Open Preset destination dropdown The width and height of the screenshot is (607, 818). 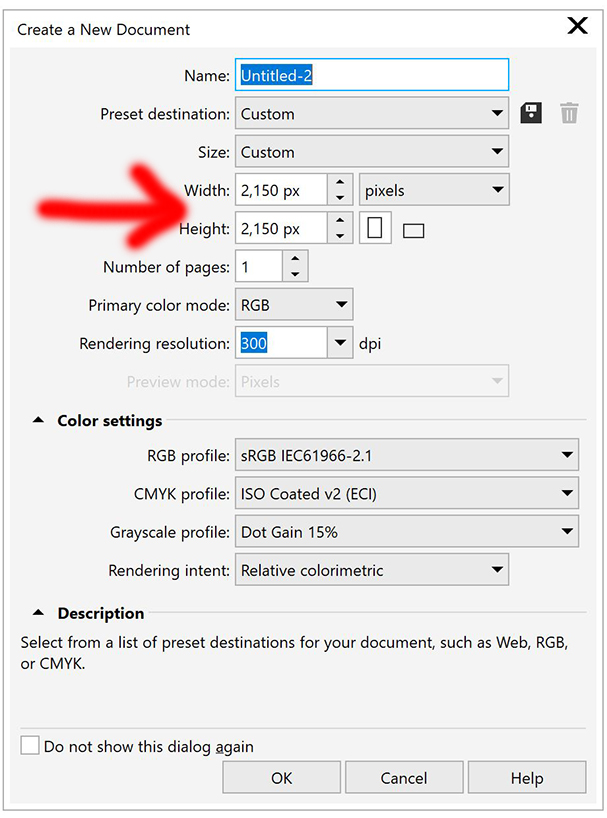[x=372, y=113]
